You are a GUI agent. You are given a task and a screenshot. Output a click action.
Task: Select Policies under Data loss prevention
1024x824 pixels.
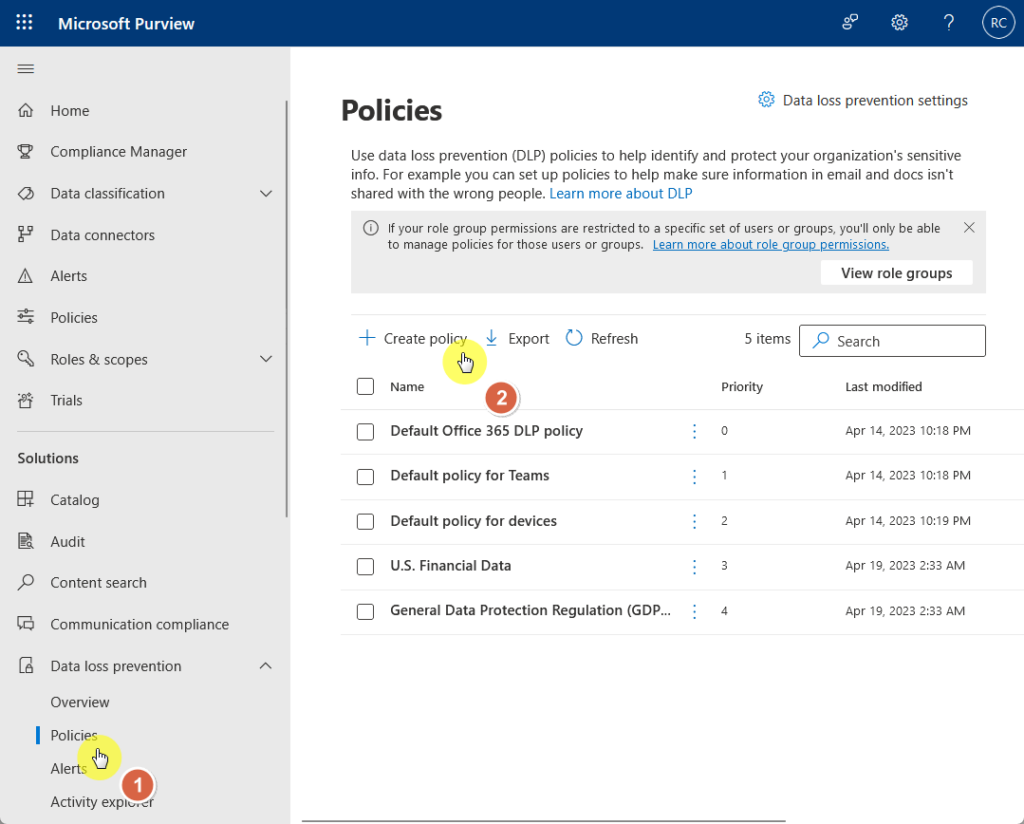tap(74, 735)
